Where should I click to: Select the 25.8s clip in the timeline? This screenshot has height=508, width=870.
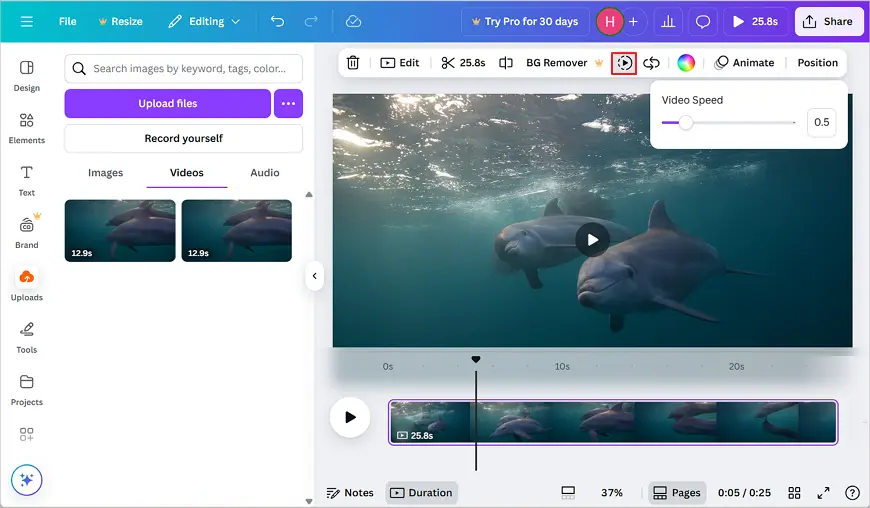(613, 423)
